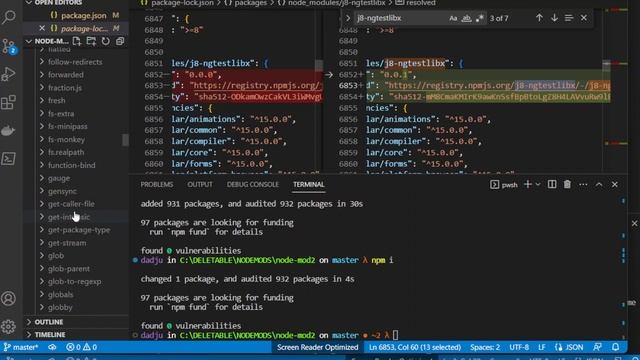This screenshot has width=640, height=360.
Task: Toggle Match Whole Word in find widget
Action: 467,18
